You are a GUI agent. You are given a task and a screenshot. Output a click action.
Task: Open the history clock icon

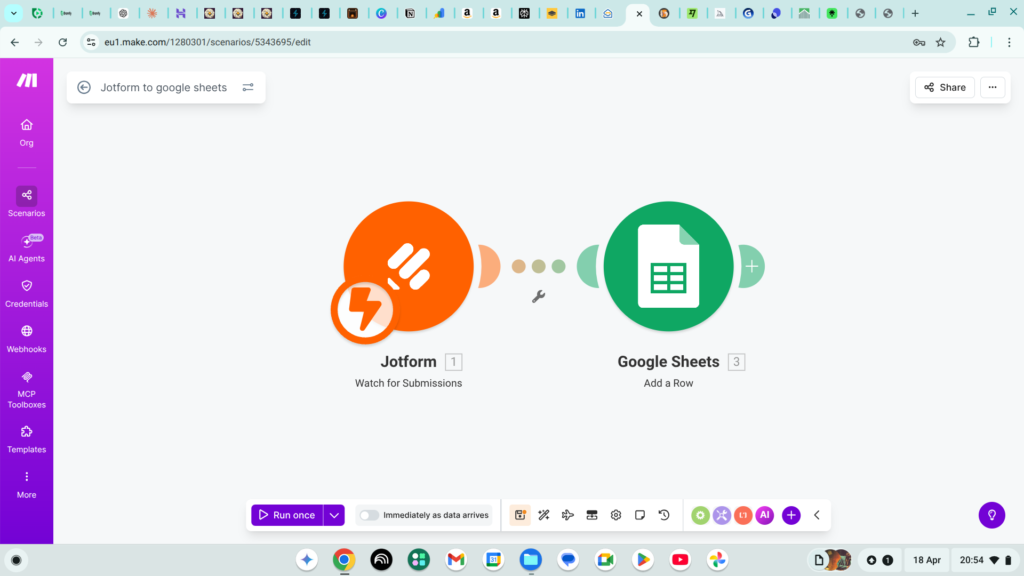click(x=664, y=515)
